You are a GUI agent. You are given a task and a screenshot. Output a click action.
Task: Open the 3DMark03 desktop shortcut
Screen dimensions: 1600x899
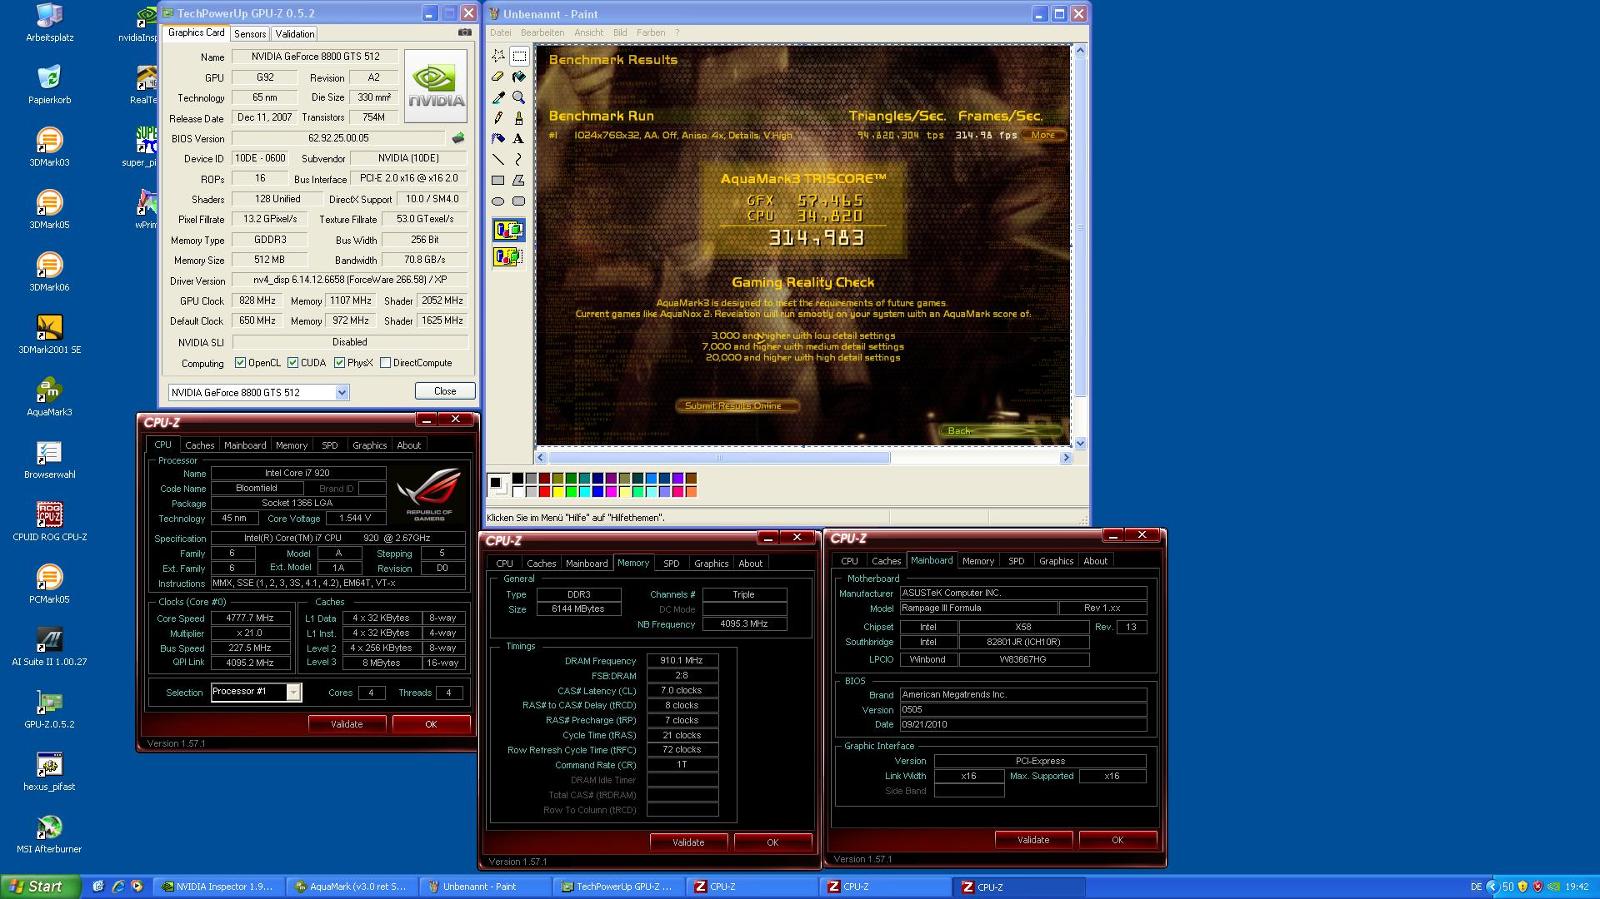click(x=49, y=147)
